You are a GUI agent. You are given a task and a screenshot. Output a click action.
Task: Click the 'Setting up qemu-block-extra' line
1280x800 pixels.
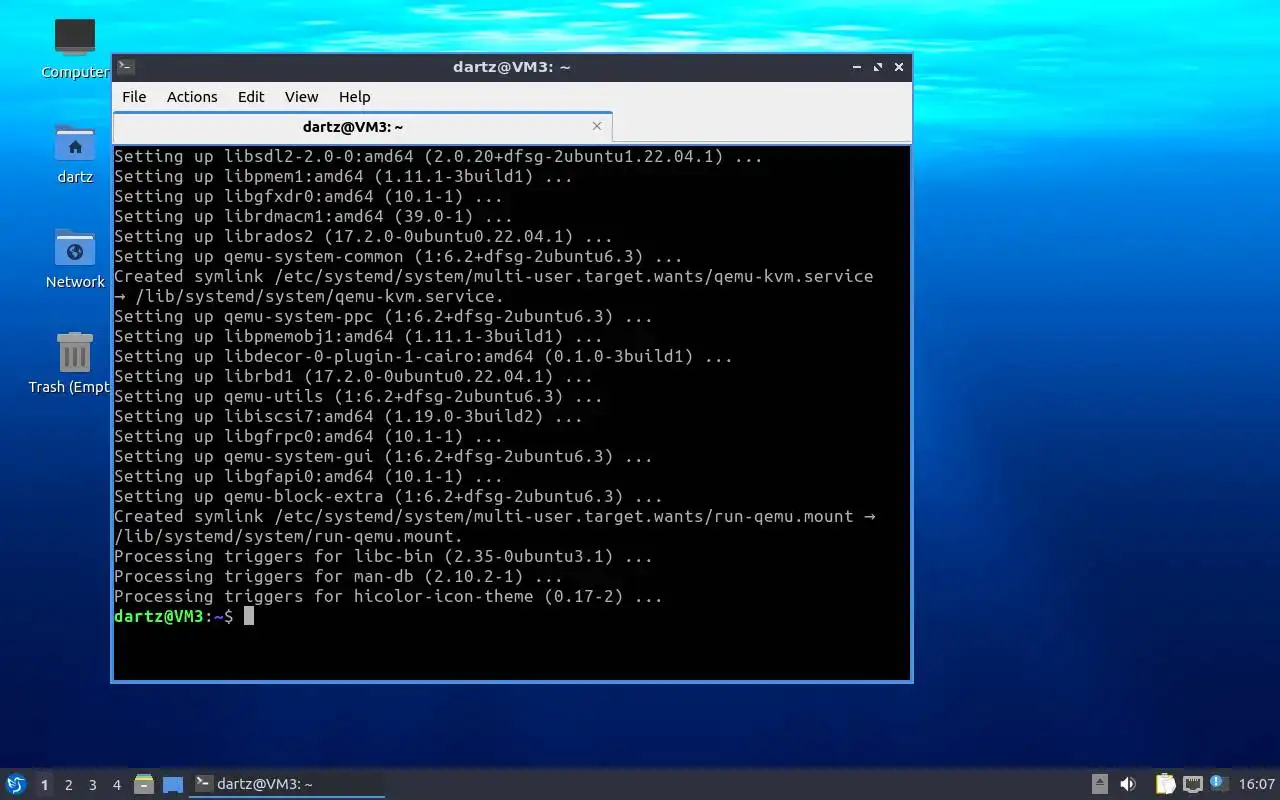point(388,497)
